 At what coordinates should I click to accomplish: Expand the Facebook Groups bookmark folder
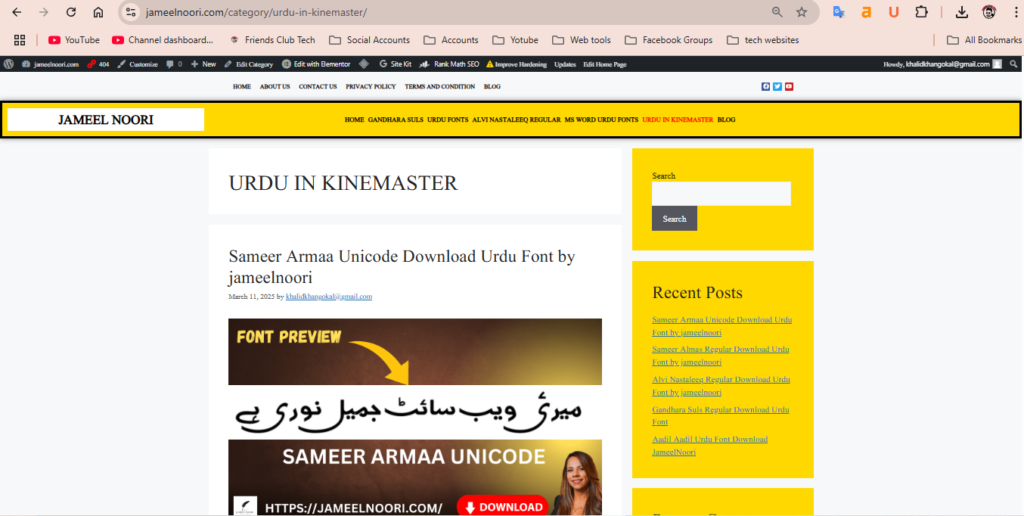pyautogui.click(x=668, y=40)
